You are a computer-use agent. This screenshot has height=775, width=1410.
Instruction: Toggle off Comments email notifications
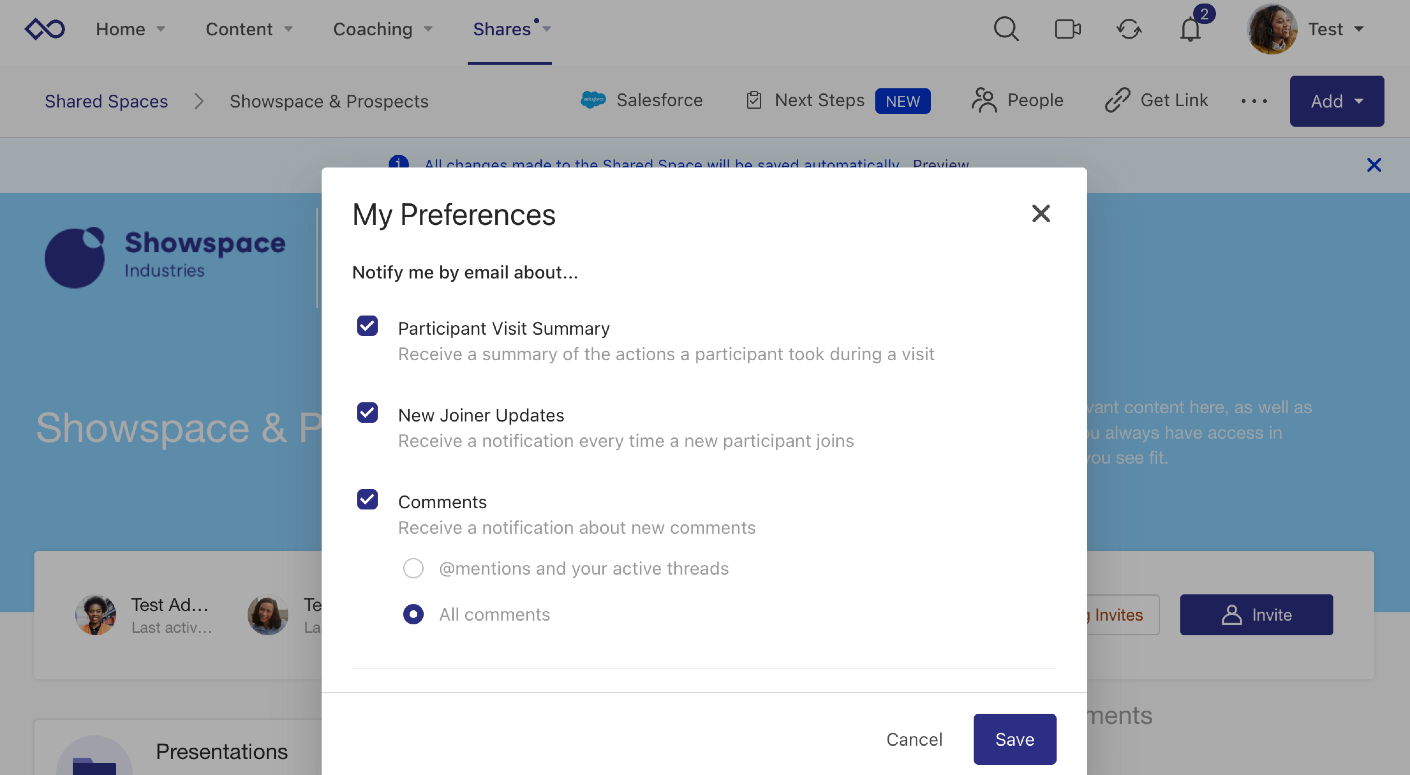367,499
